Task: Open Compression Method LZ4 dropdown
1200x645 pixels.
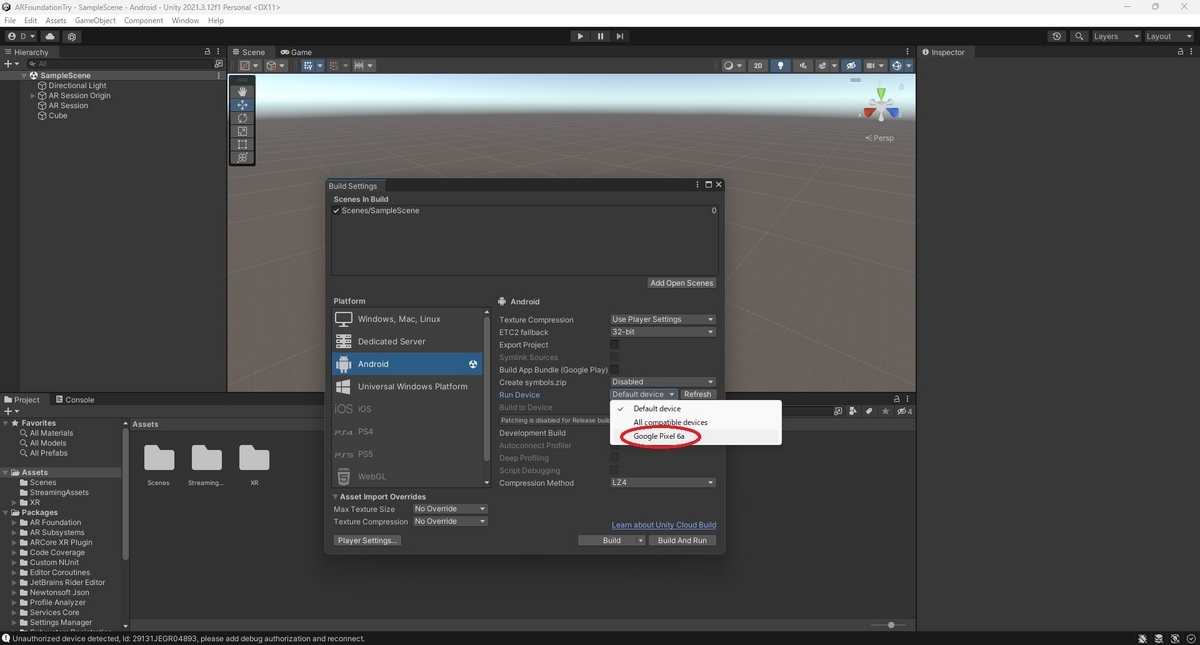Action: tap(663, 483)
